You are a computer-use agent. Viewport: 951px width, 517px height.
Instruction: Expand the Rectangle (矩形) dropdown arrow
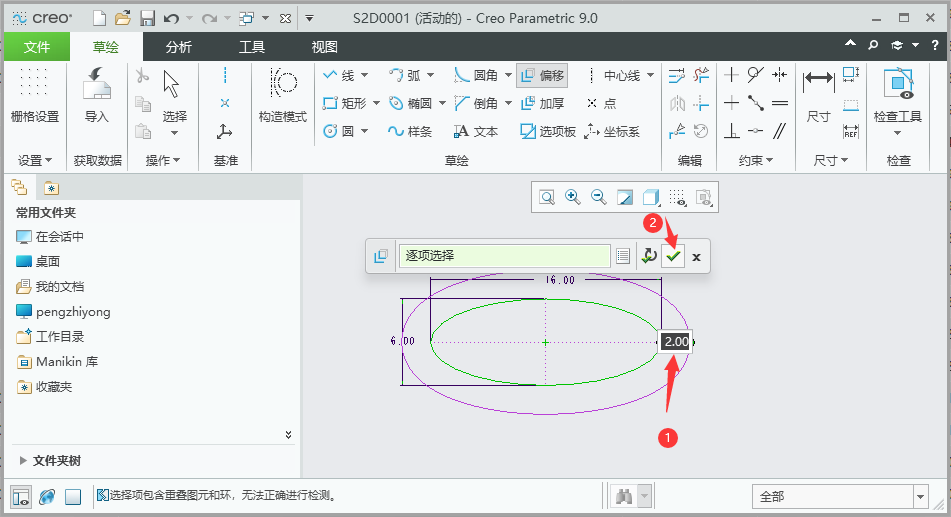click(376, 103)
